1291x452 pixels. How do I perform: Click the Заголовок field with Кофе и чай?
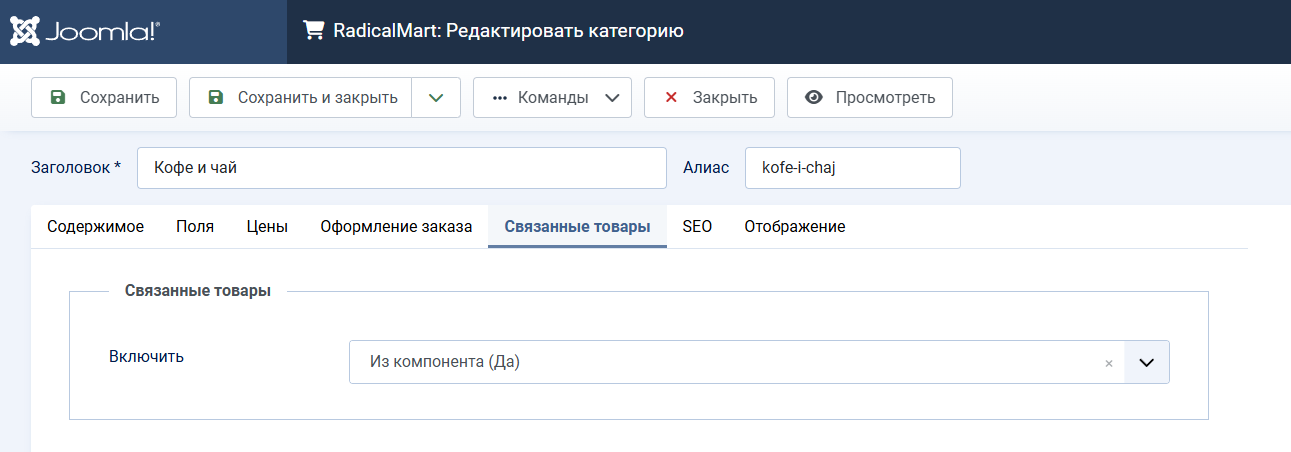(401, 168)
